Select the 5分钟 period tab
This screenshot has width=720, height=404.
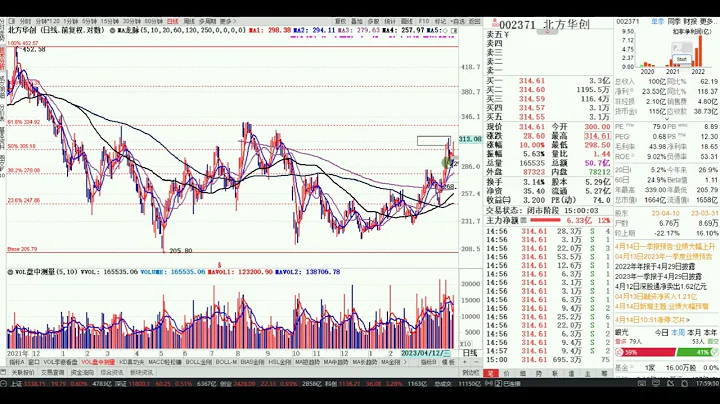tap(89, 22)
